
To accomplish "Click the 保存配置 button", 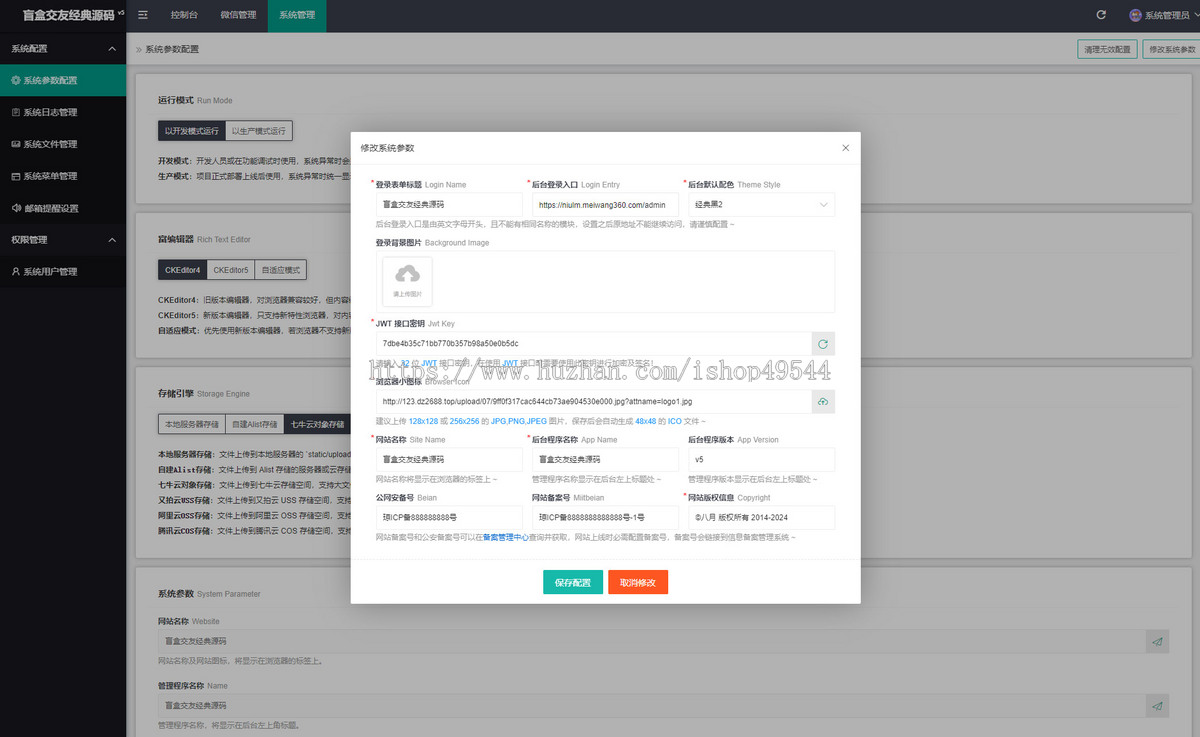I will pyautogui.click(x=573, y=583).
